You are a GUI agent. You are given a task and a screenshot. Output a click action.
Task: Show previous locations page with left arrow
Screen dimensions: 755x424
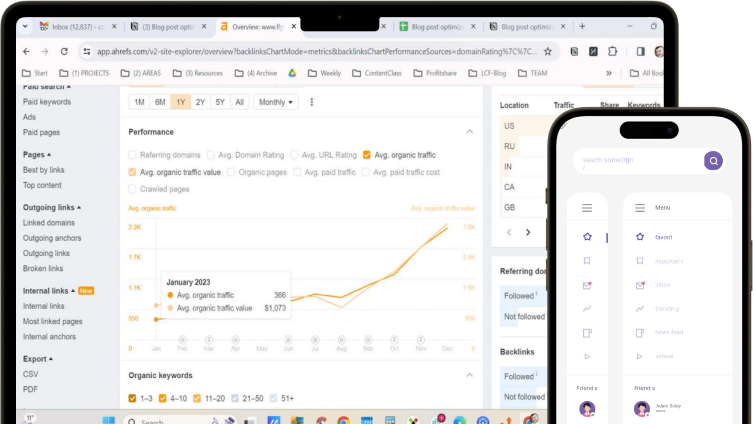509,232
